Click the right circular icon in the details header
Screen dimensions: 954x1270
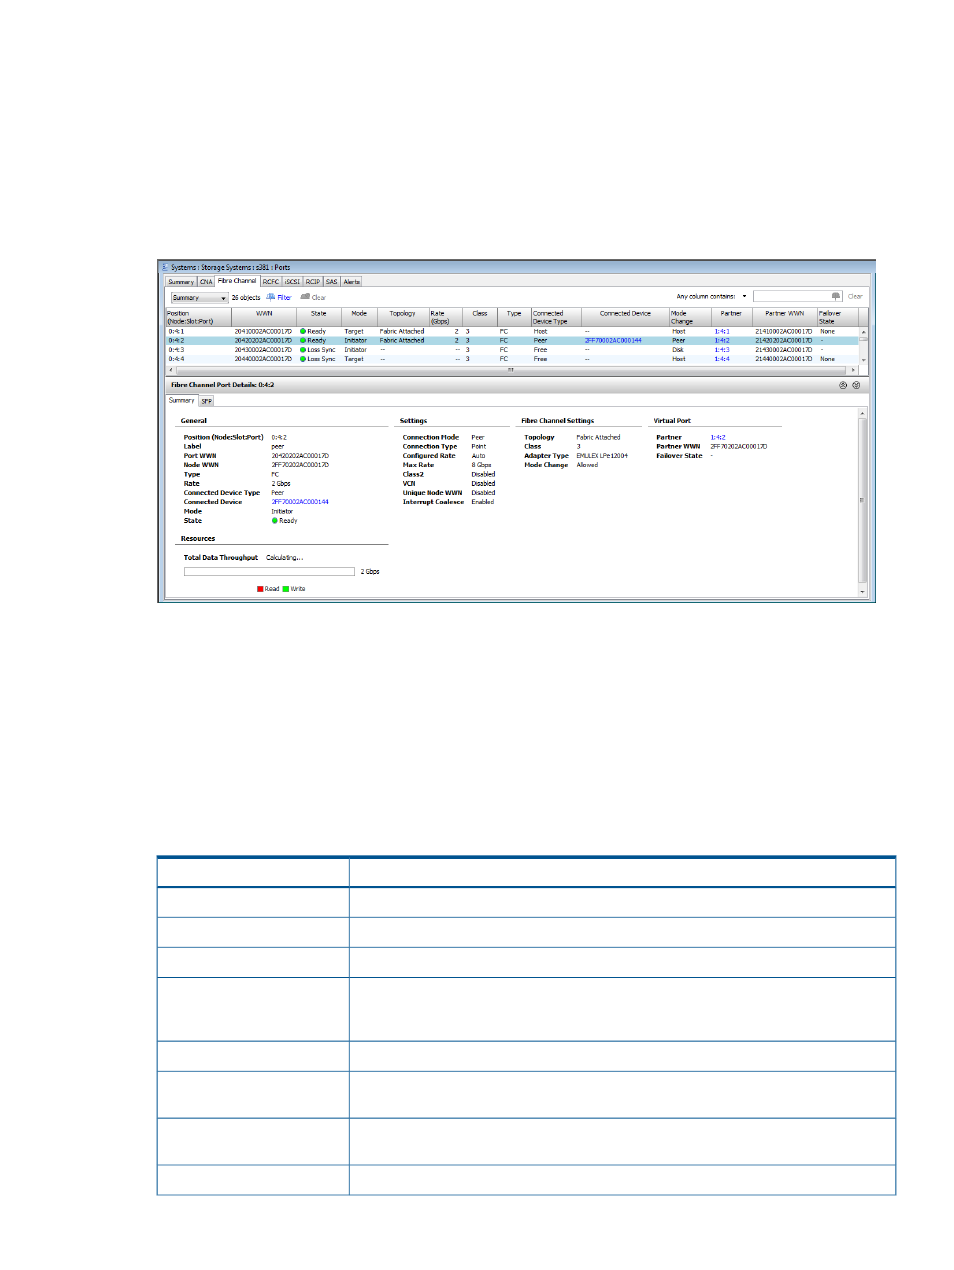(856, 385)
